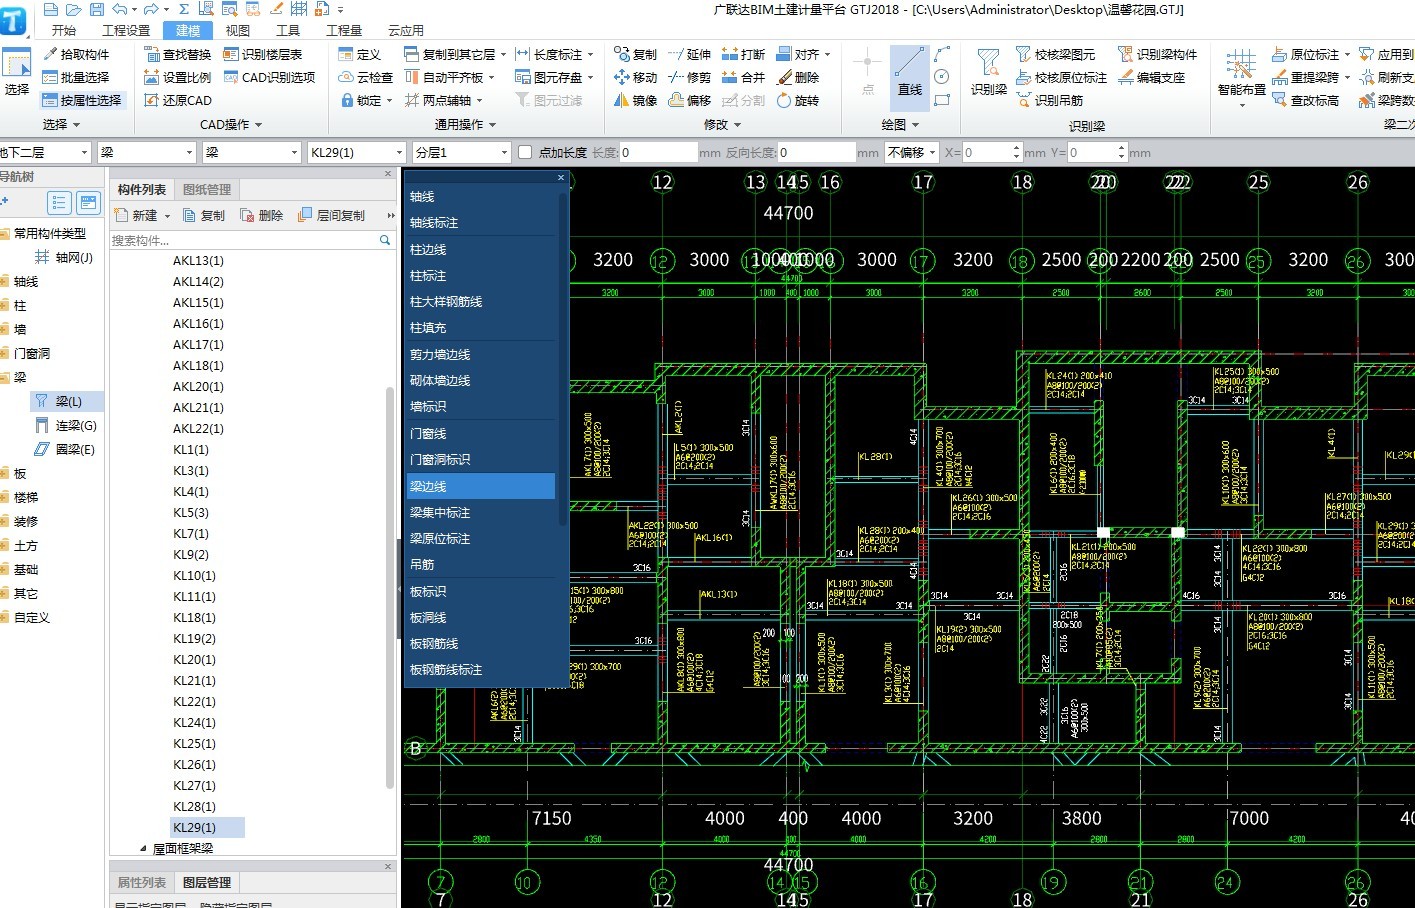Select the 合并 merge tool
The image size is (1415, 908).
[743, 77]
